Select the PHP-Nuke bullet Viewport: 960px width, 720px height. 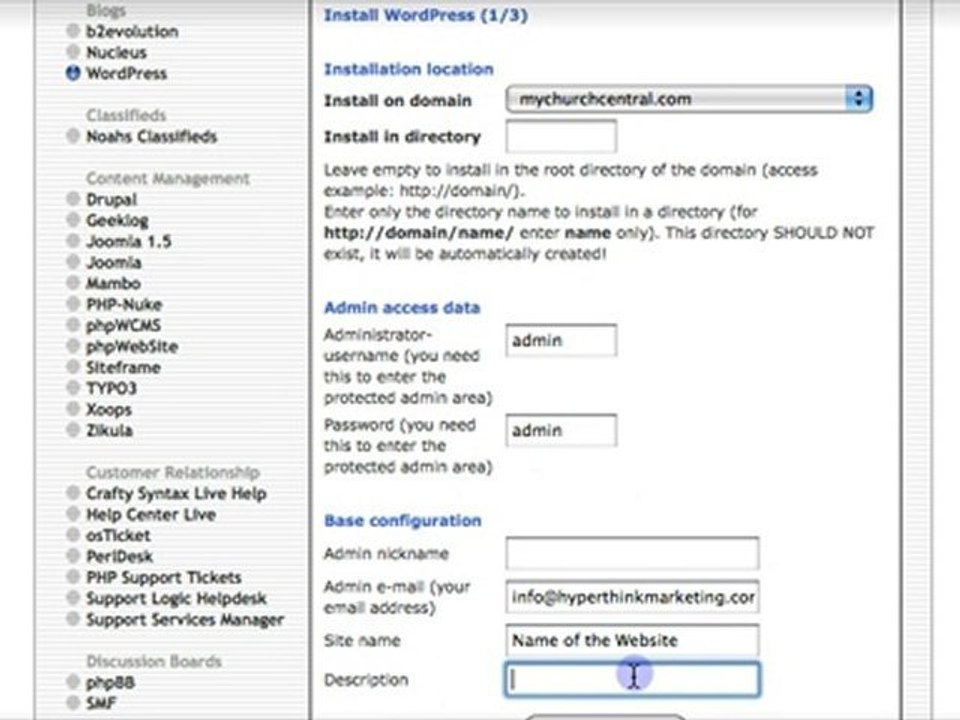click(x=73, y=304)
